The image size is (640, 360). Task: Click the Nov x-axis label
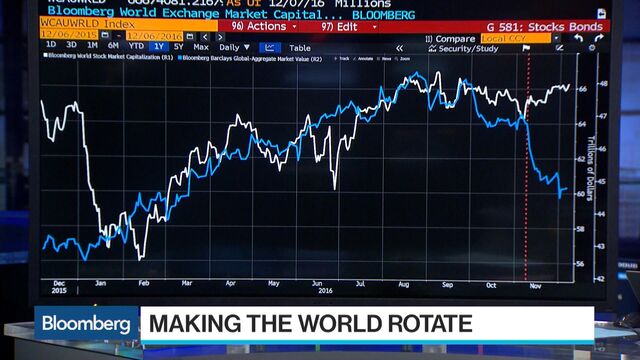click(535, 286)
